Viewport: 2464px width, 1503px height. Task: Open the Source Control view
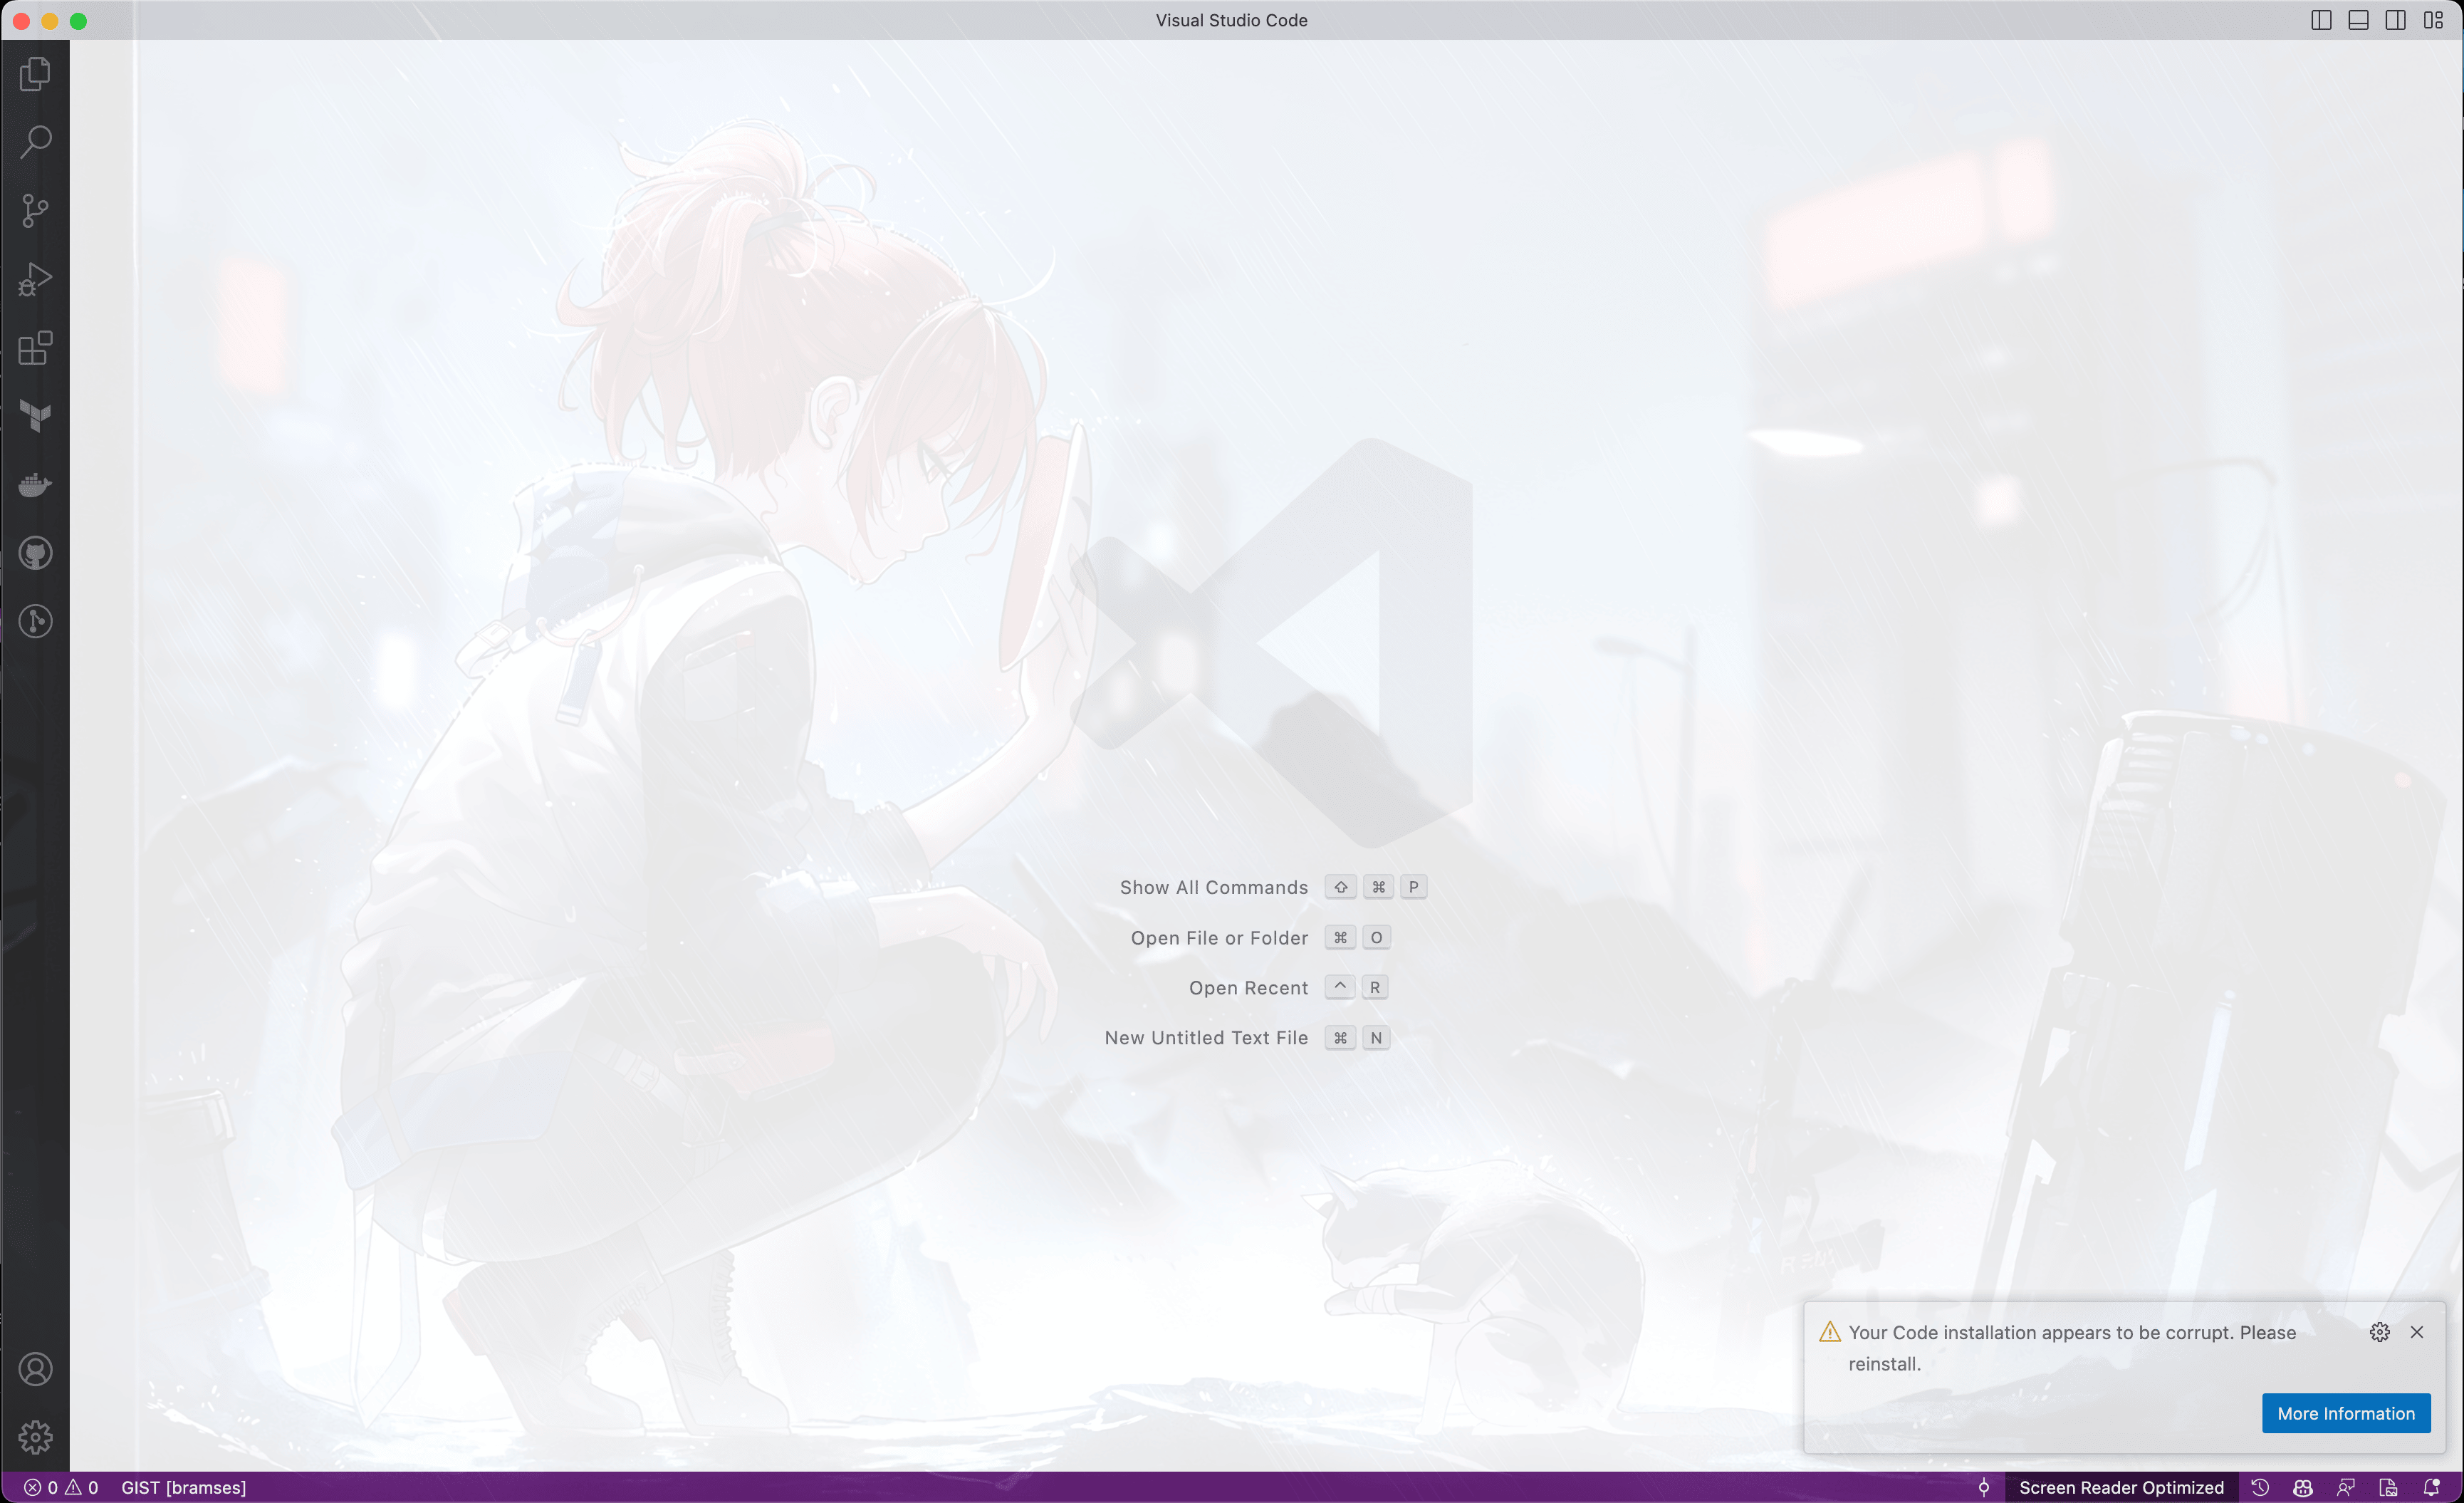[x=35, y=210]
